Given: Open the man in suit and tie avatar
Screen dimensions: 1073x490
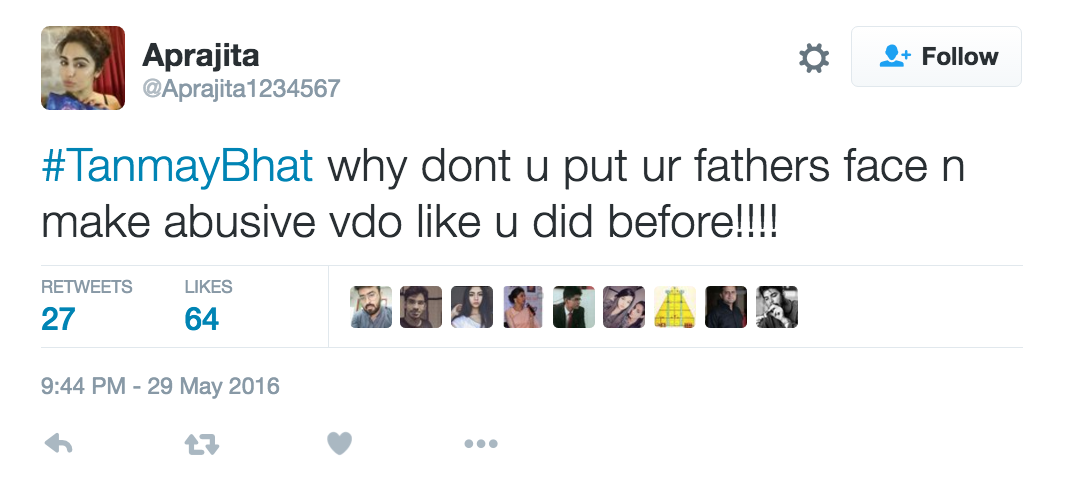Looking at the screenshot, I should 574,308.
